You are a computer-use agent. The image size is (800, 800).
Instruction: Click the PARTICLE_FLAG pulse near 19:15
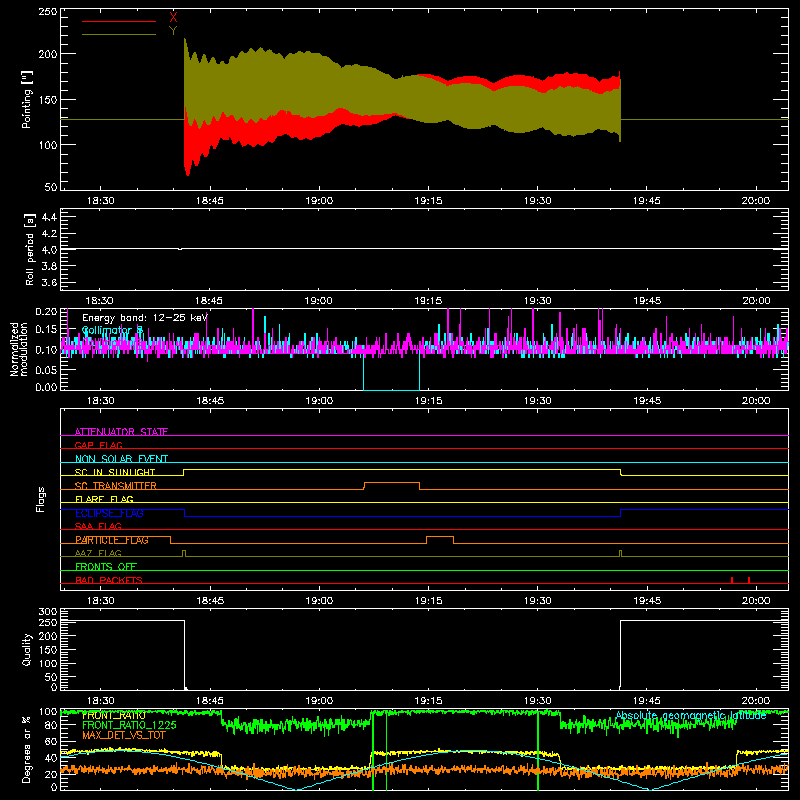440,537
